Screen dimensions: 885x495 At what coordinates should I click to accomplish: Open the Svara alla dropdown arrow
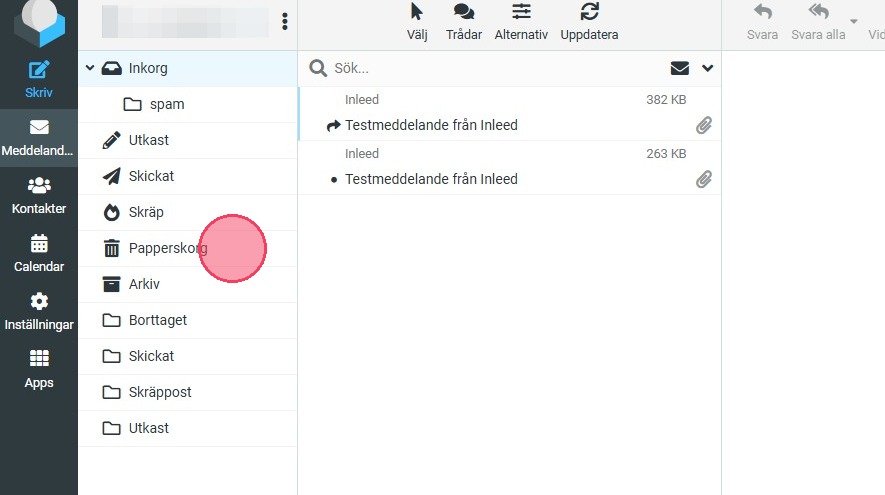pos(853,21)
